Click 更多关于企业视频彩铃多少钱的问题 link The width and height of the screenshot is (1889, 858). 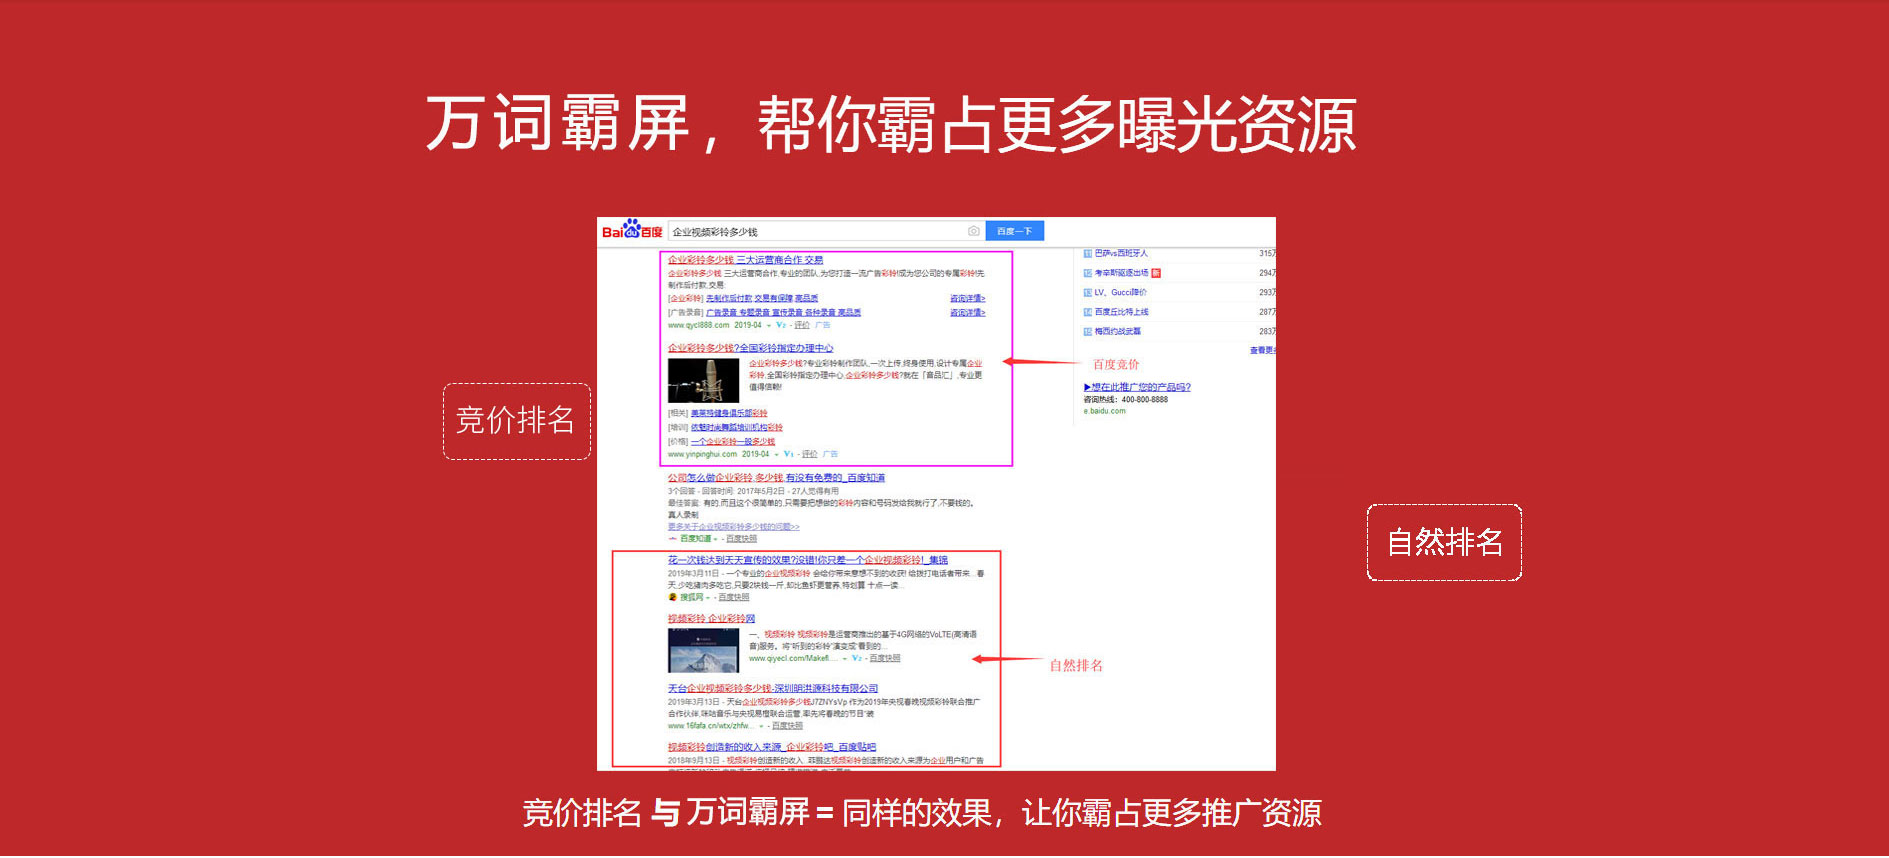(734, 526)
